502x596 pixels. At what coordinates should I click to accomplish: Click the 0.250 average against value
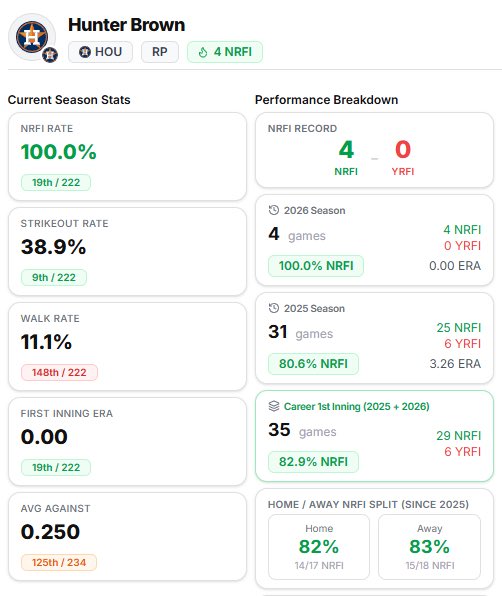51,532
